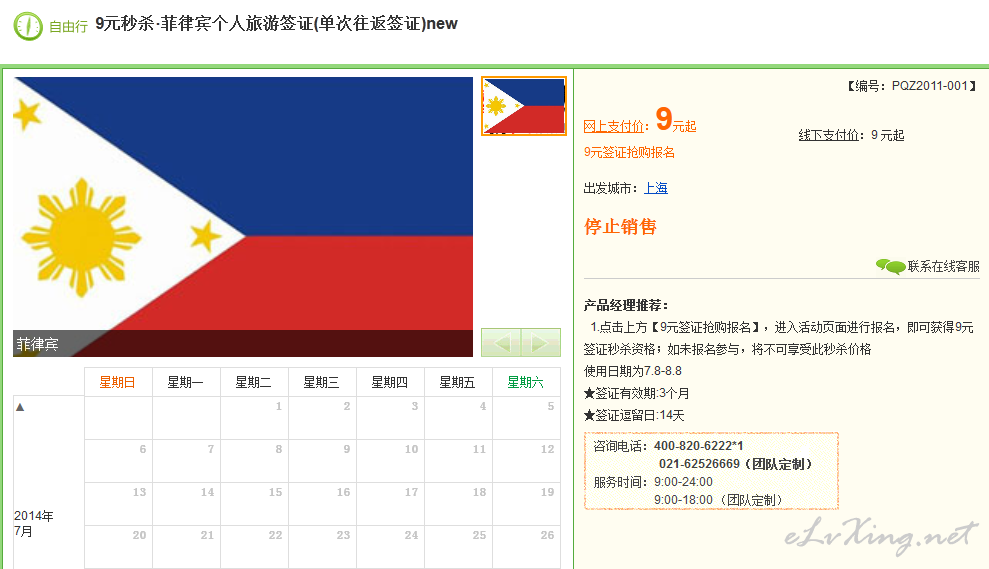Select the Philippines flag thumbnail

[524, 106]
